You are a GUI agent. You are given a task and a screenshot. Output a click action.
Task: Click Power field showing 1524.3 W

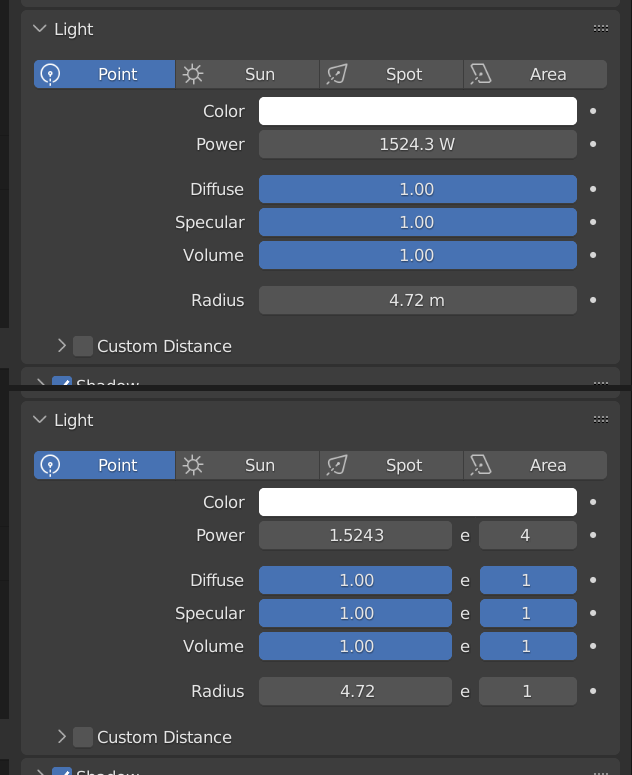point(418,144)
